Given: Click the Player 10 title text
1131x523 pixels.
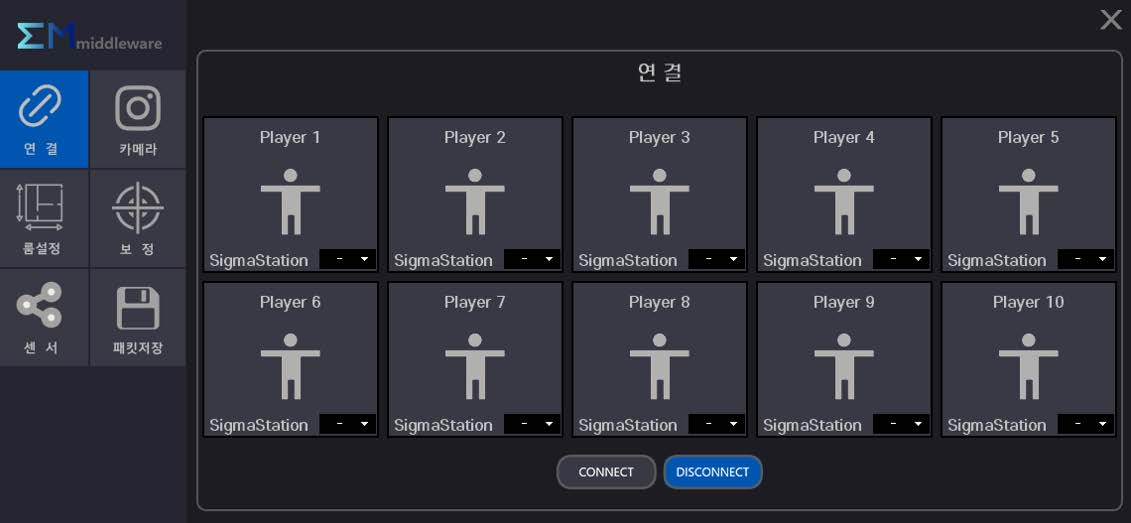Looking at the screenshot, I should [x=1029, y=302].
